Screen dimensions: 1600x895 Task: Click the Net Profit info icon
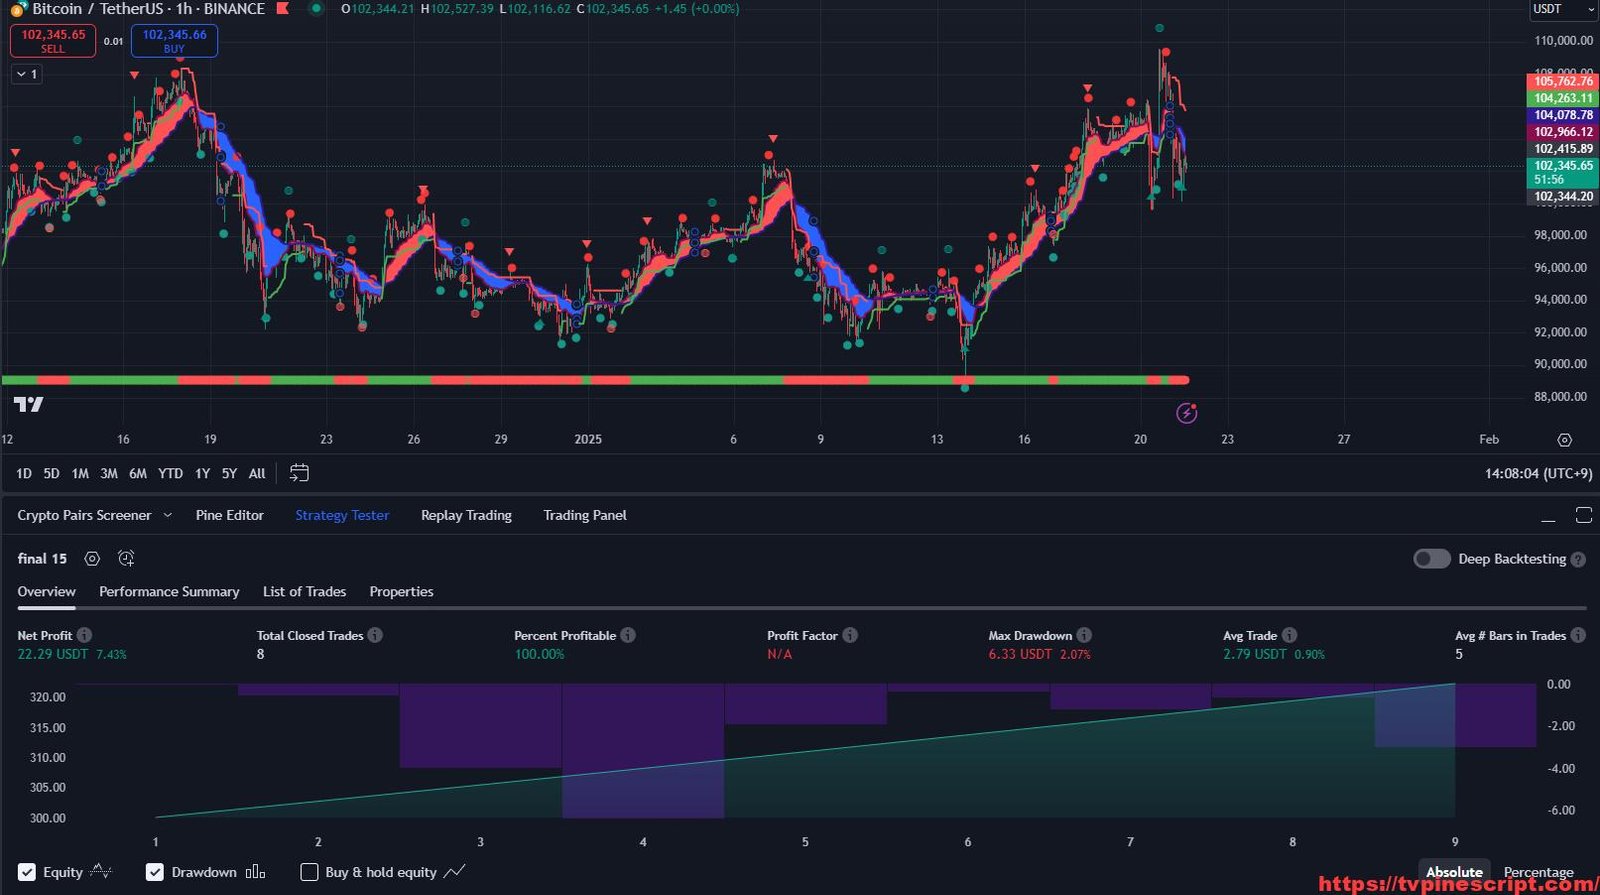pos(85,635)
